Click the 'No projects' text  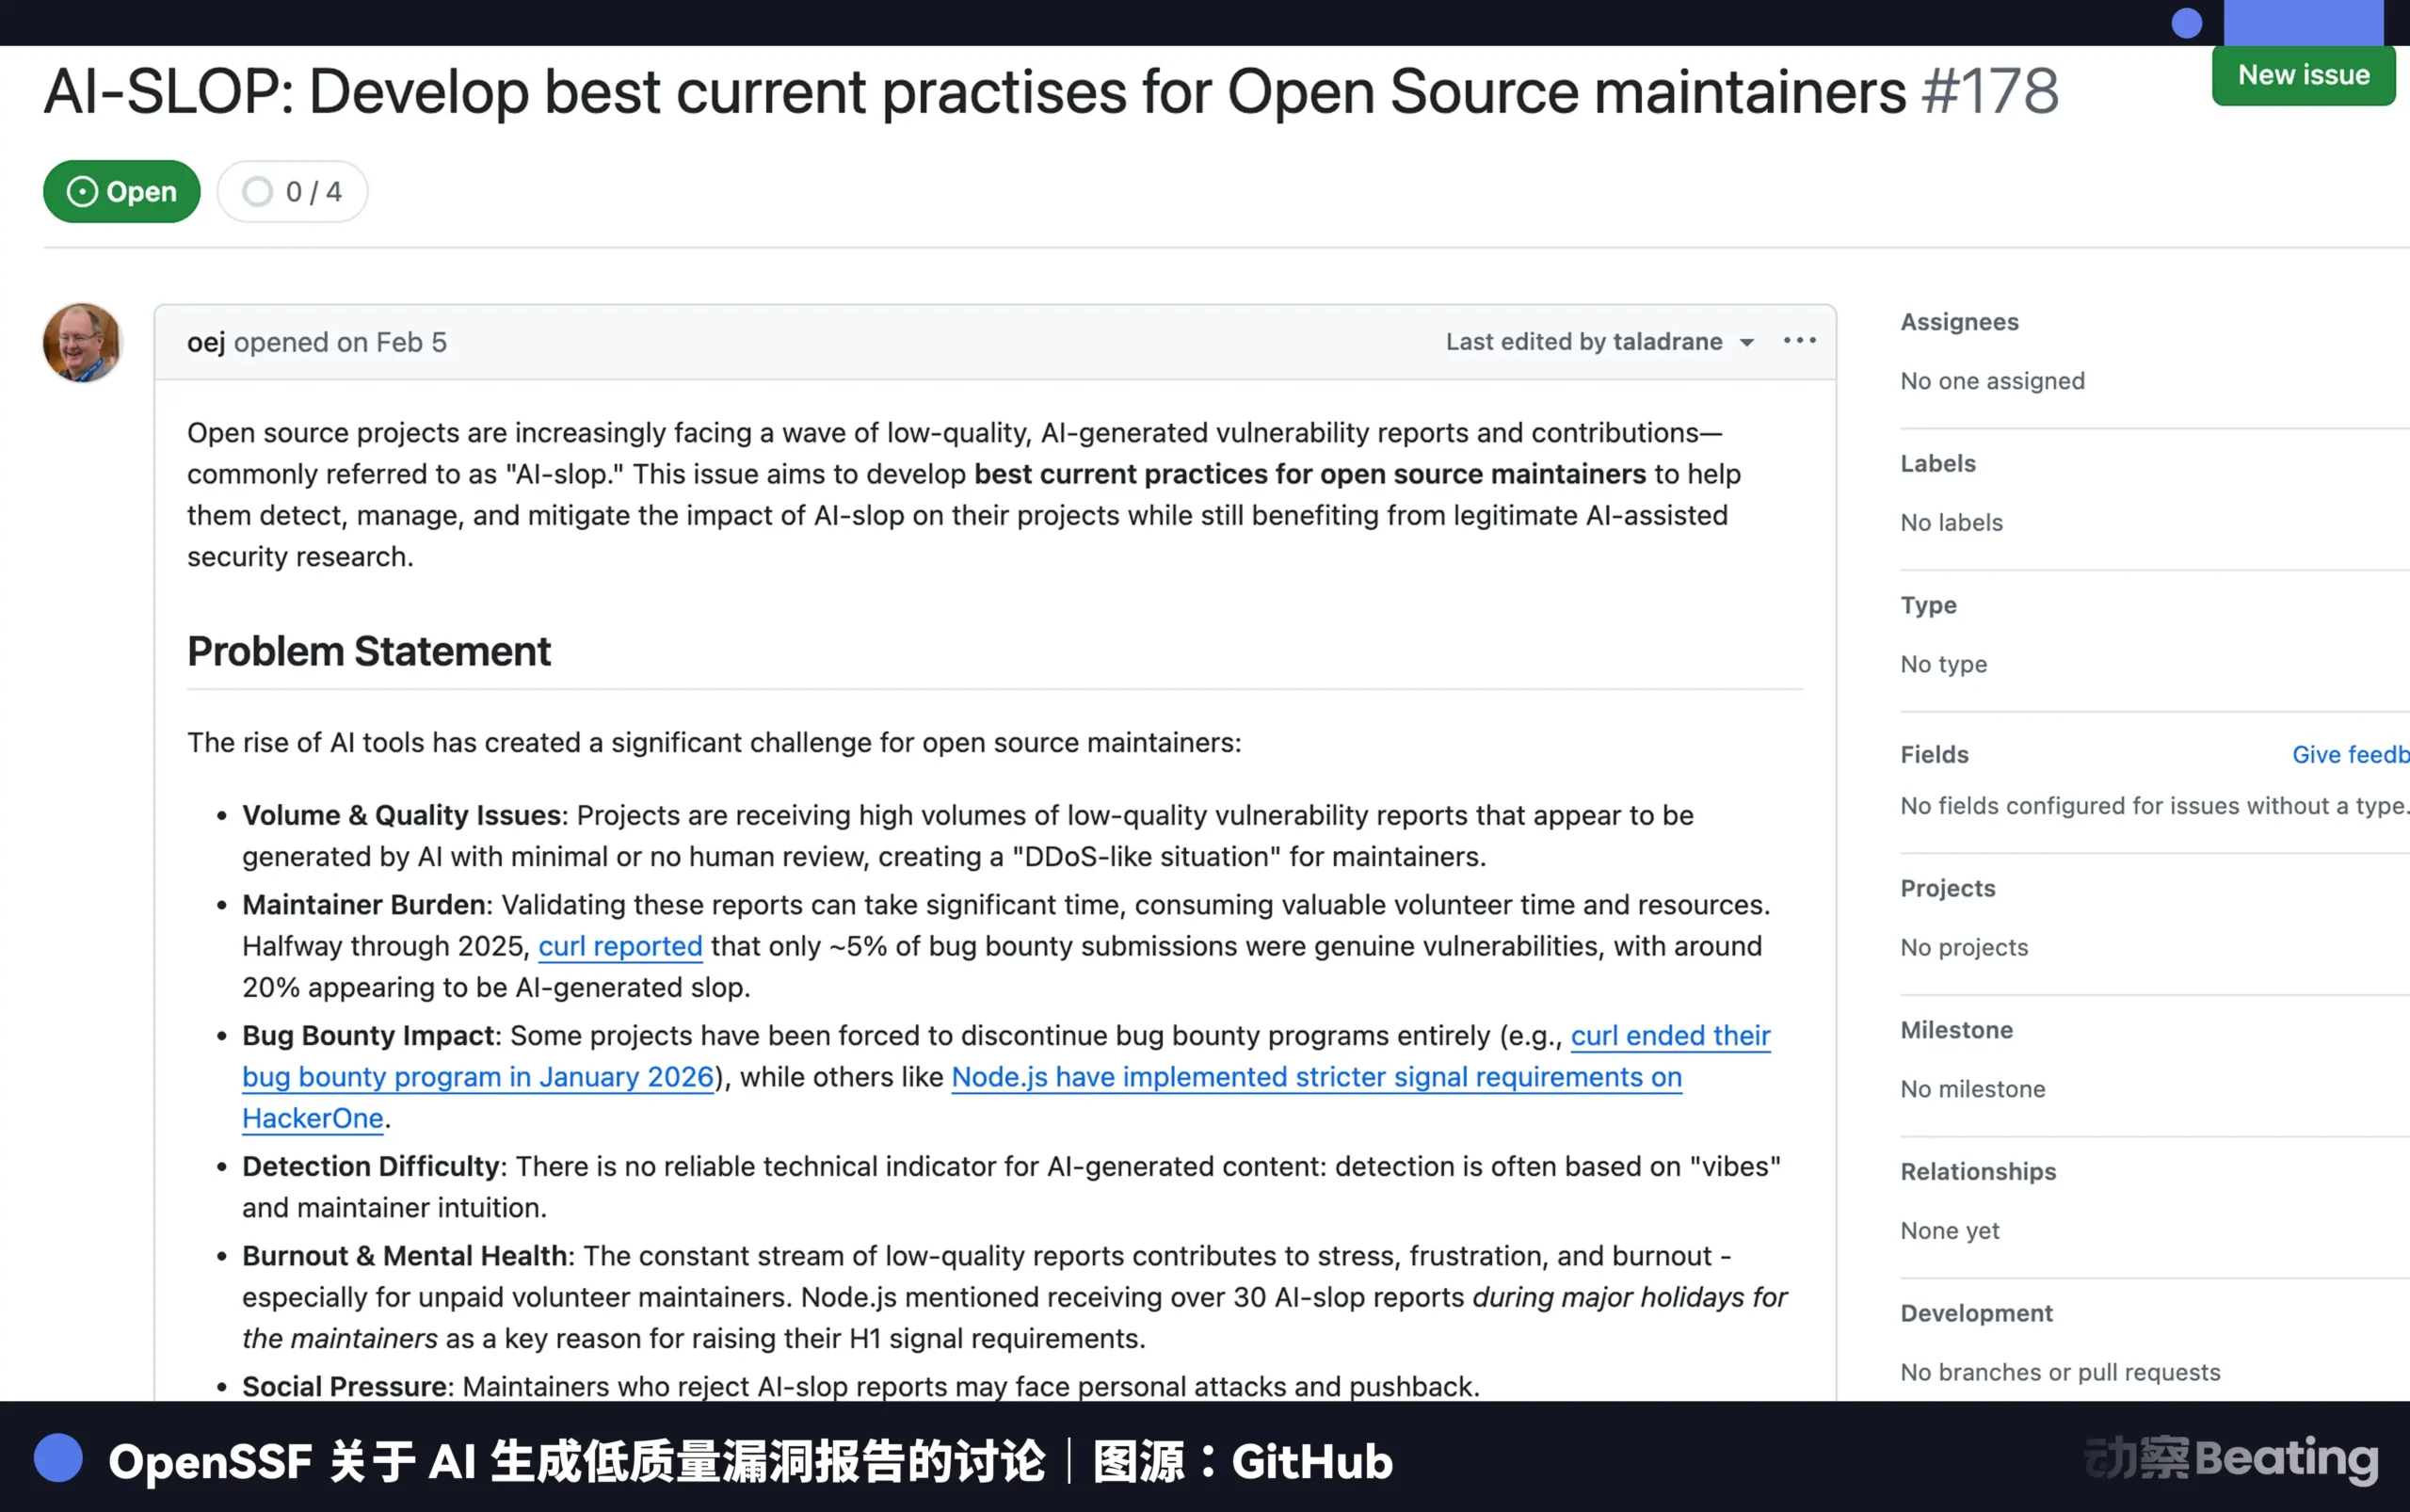(x=1964, y=947)
